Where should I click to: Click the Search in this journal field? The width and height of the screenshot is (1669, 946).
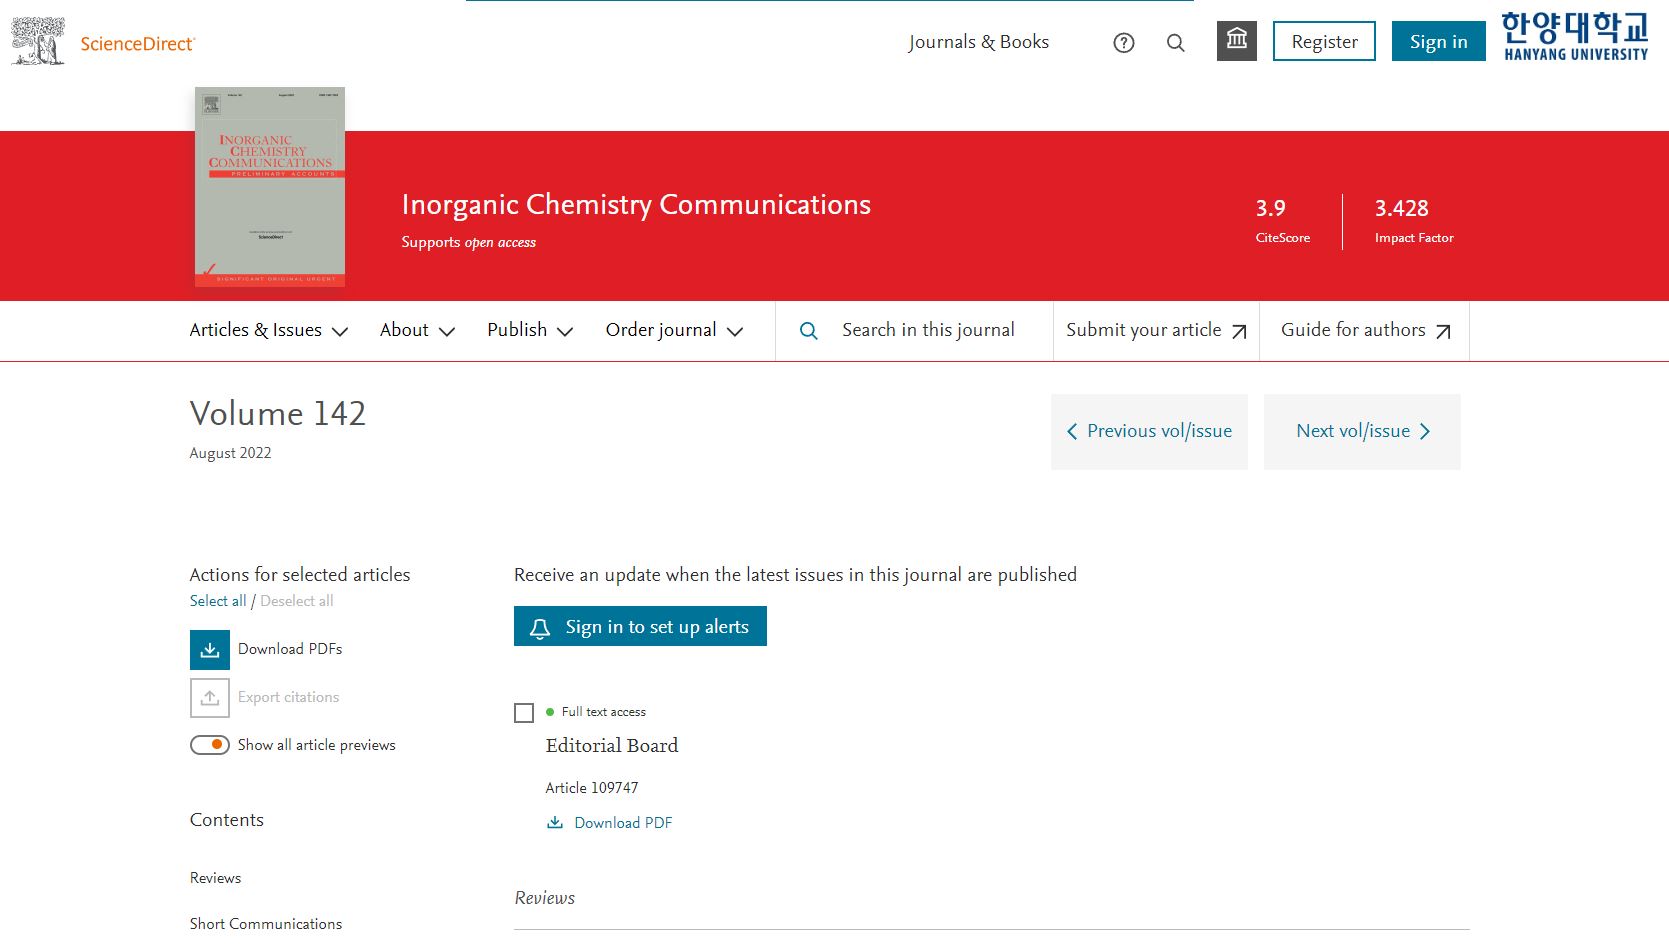coord(927,331)
